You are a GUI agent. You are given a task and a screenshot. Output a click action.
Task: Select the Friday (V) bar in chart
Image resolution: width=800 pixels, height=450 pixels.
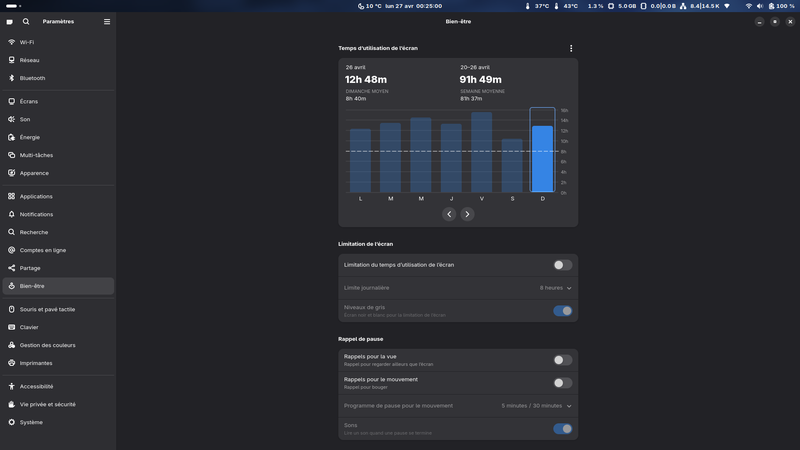click(x=482, y=152)
